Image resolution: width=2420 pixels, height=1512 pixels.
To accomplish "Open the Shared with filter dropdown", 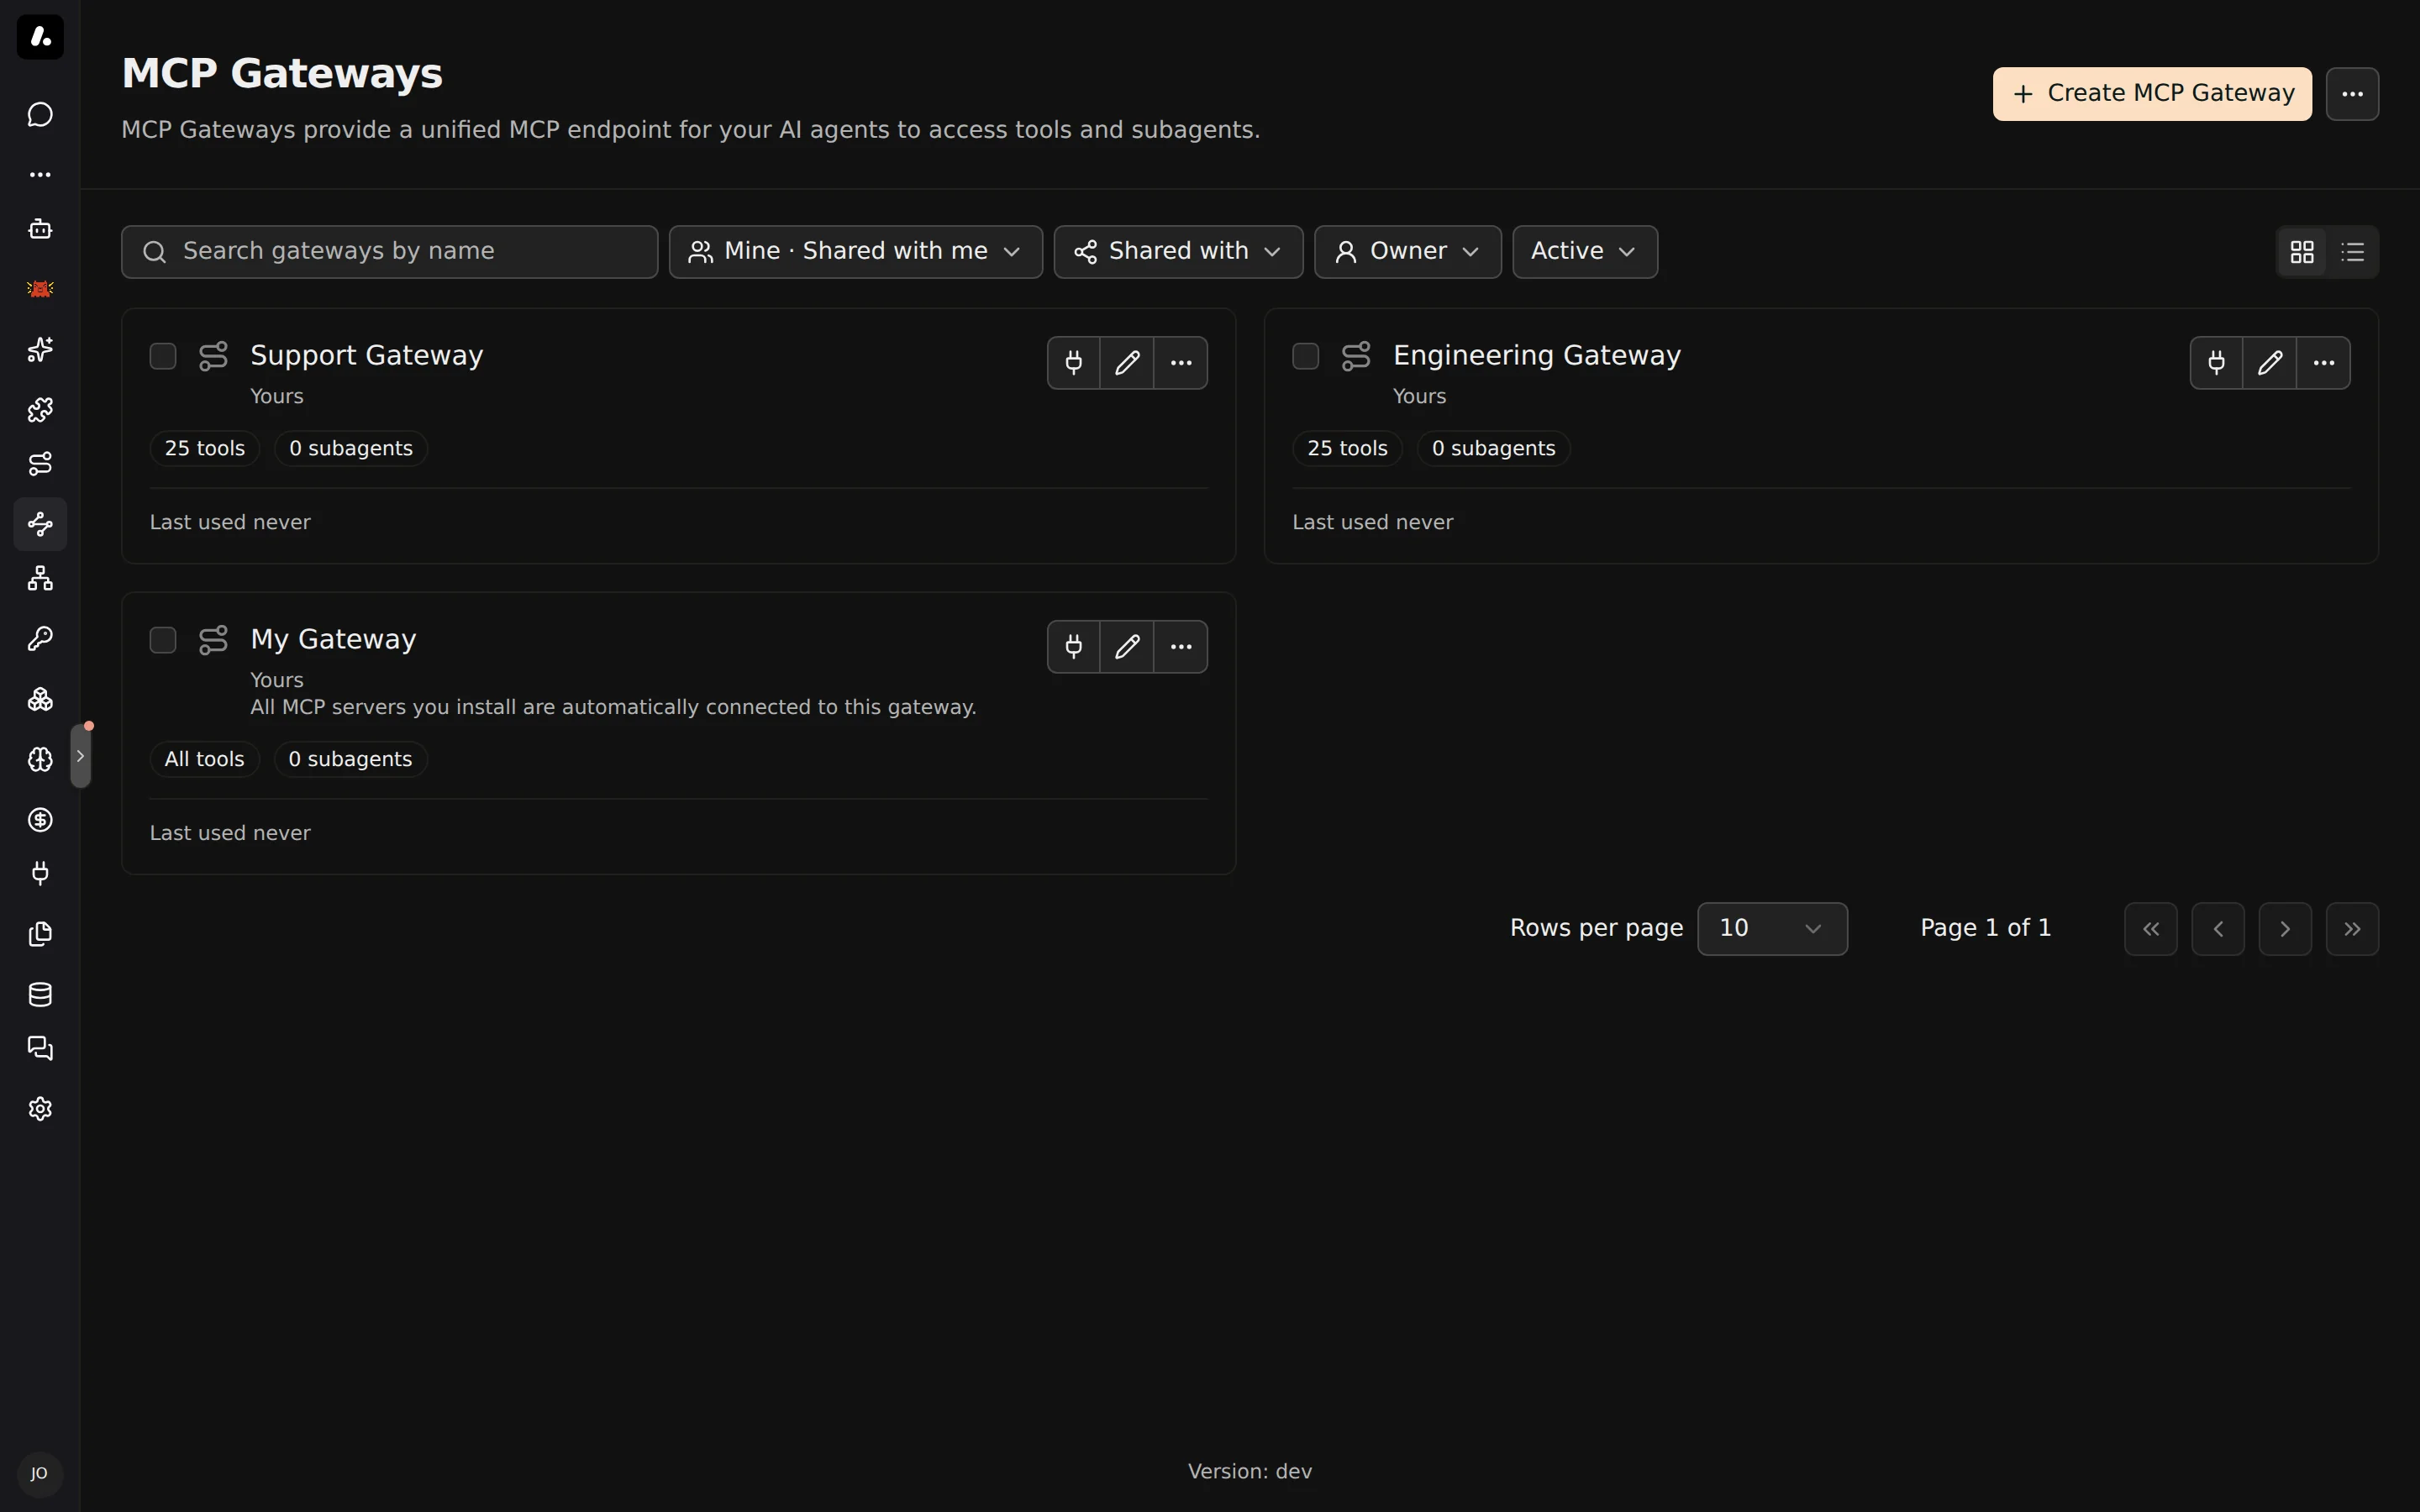I will tap(1178, 251).
